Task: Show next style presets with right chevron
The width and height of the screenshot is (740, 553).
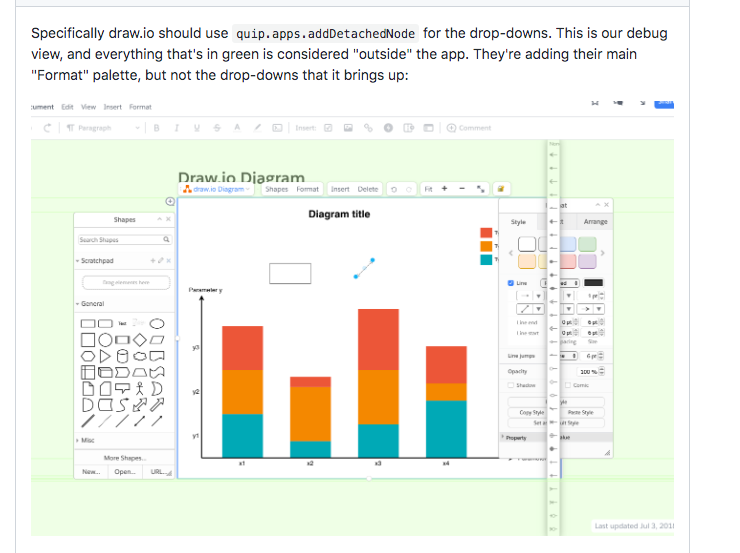Action: pos(603,253)
